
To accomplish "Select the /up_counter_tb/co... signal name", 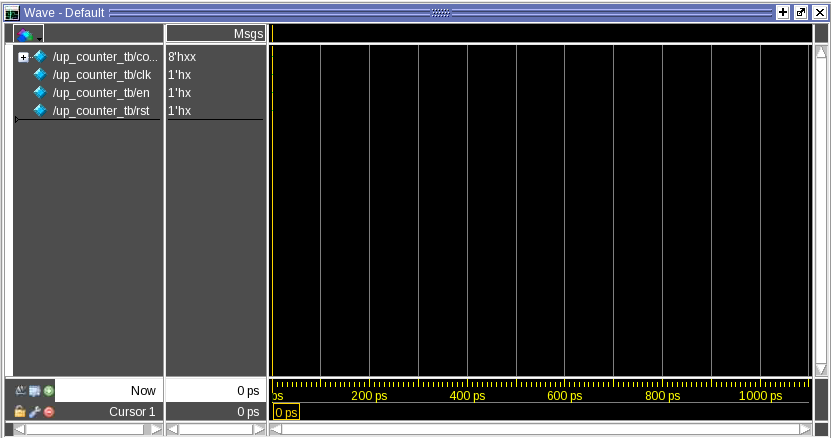I will click(105, 57).
